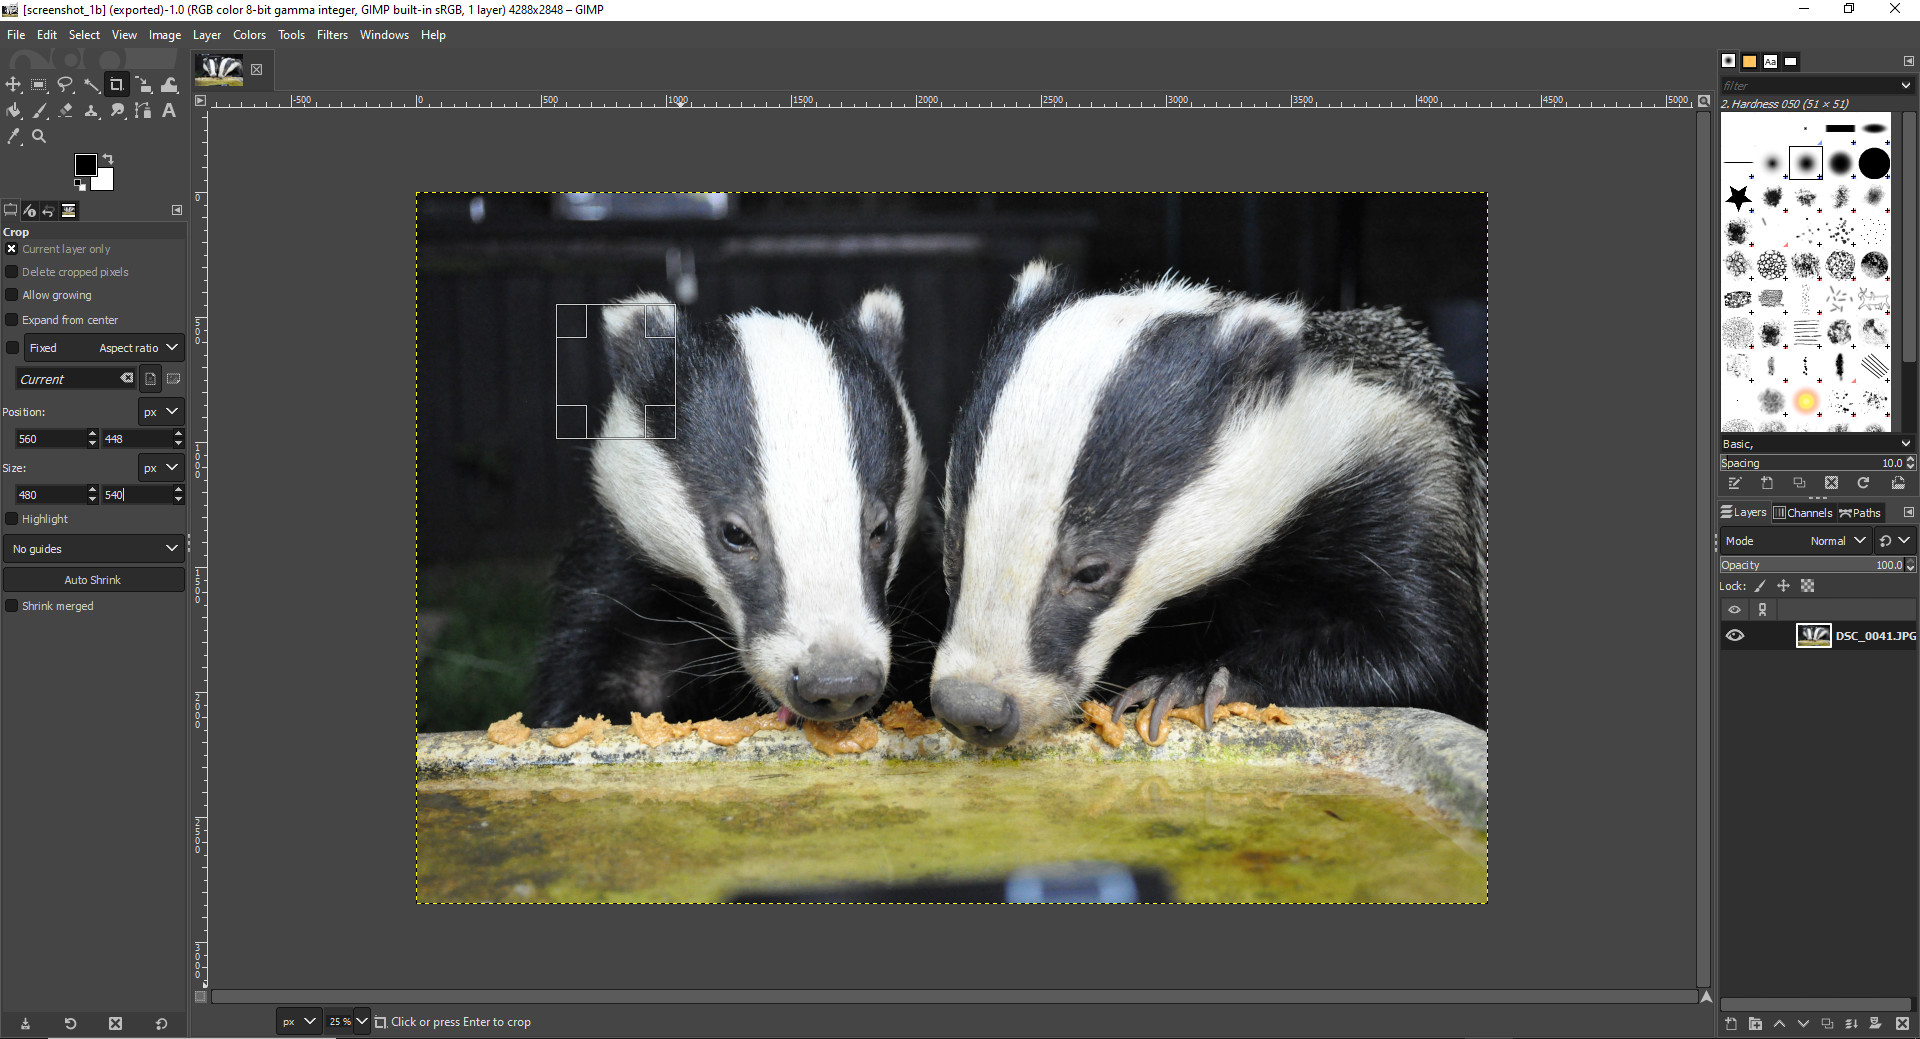Select the Free Select lasso tool
The image size is (1920, 1039).
point(65,85)
